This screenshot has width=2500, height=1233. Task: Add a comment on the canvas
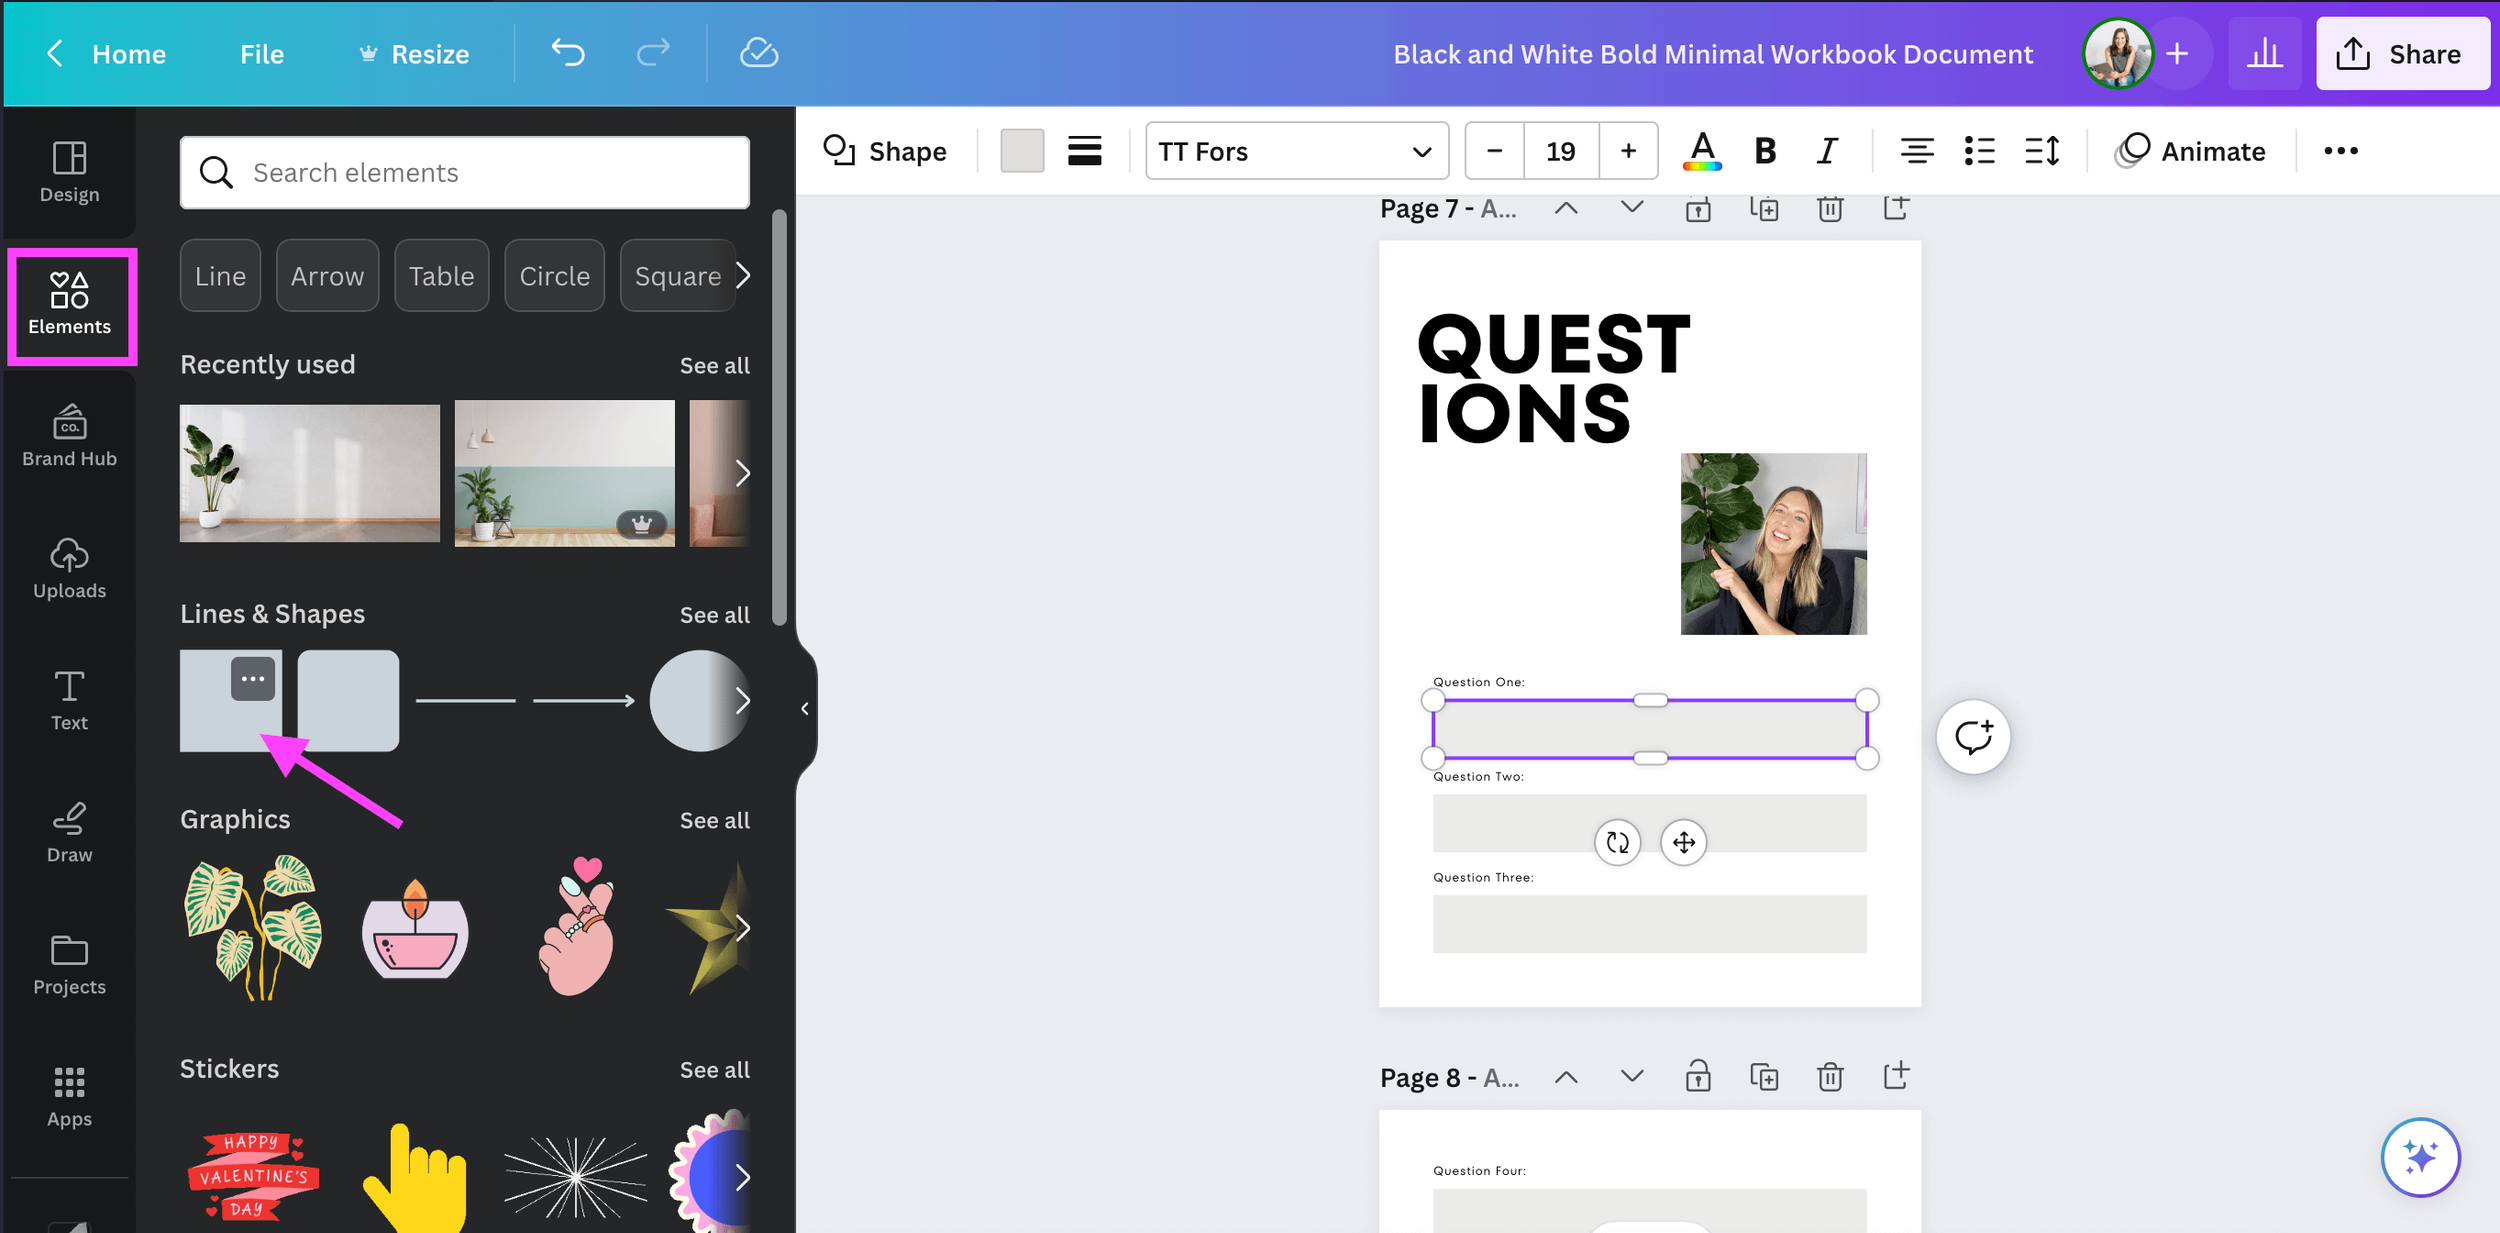click(x=1973, y=738)
